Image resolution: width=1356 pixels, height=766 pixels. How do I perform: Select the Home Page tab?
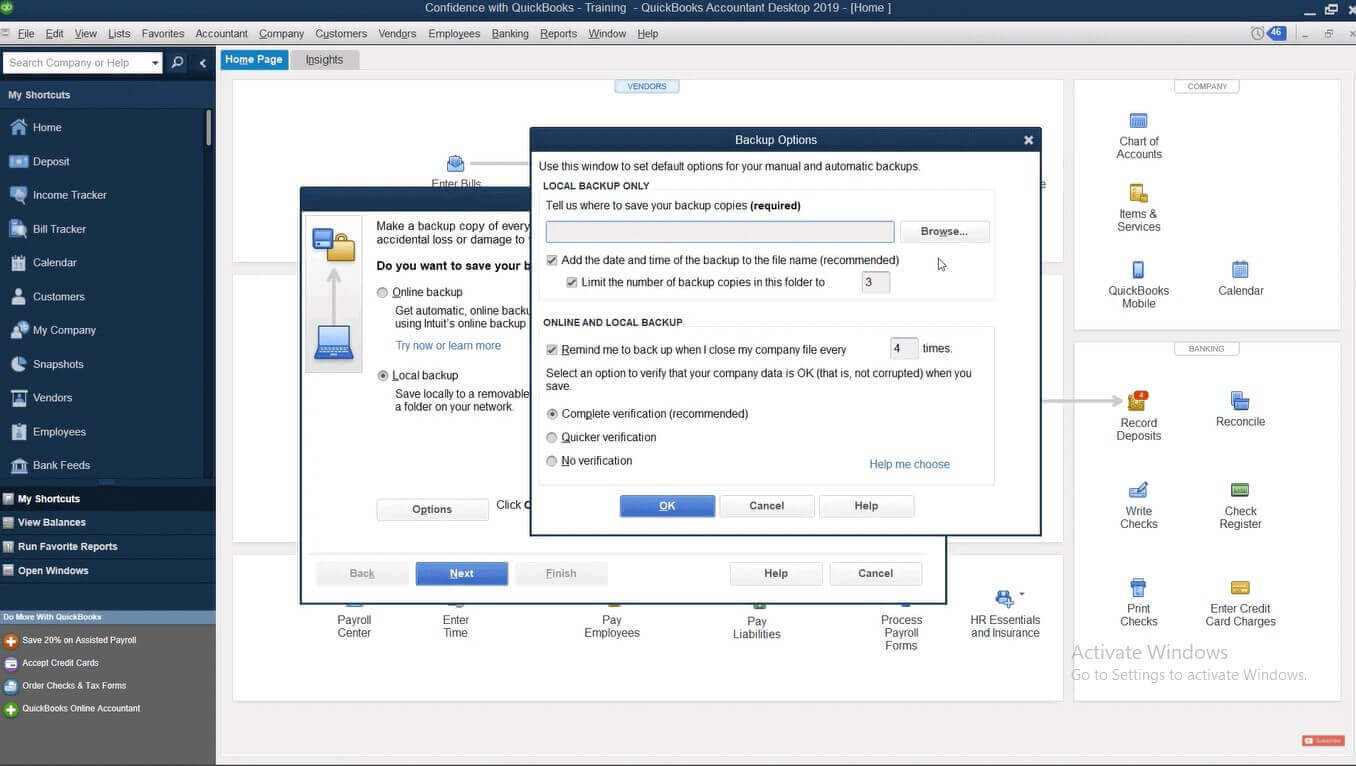(x=254, y=60)
